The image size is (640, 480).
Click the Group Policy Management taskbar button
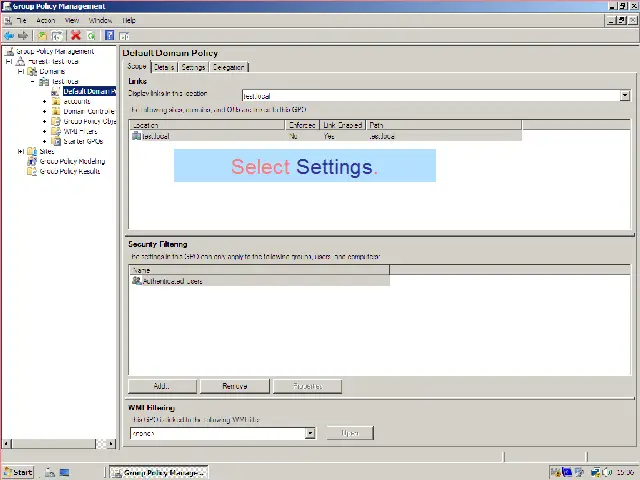[x=159, y=472]
